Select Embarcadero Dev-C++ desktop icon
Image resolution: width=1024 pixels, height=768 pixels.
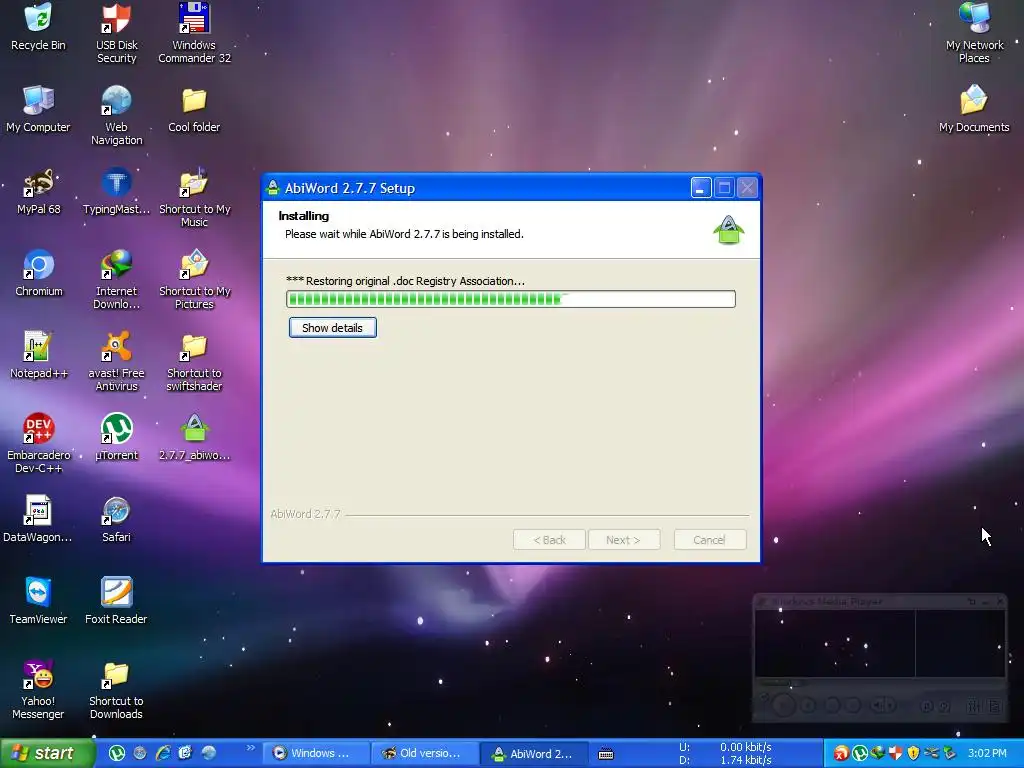[38, 443]
